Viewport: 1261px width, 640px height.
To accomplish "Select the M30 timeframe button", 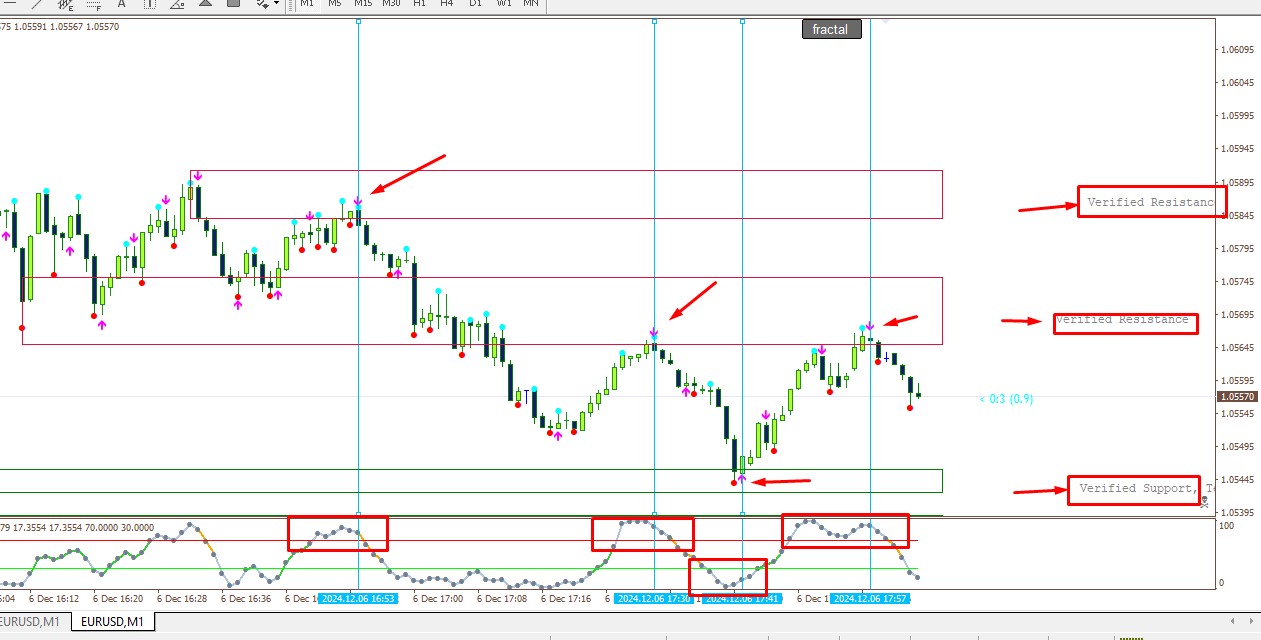I will (391, 4).
